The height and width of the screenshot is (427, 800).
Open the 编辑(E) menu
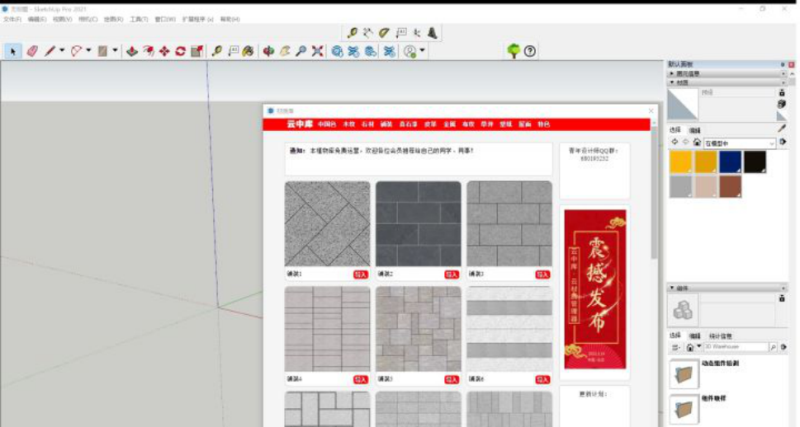pyautogui.click(x=37, y=19)
